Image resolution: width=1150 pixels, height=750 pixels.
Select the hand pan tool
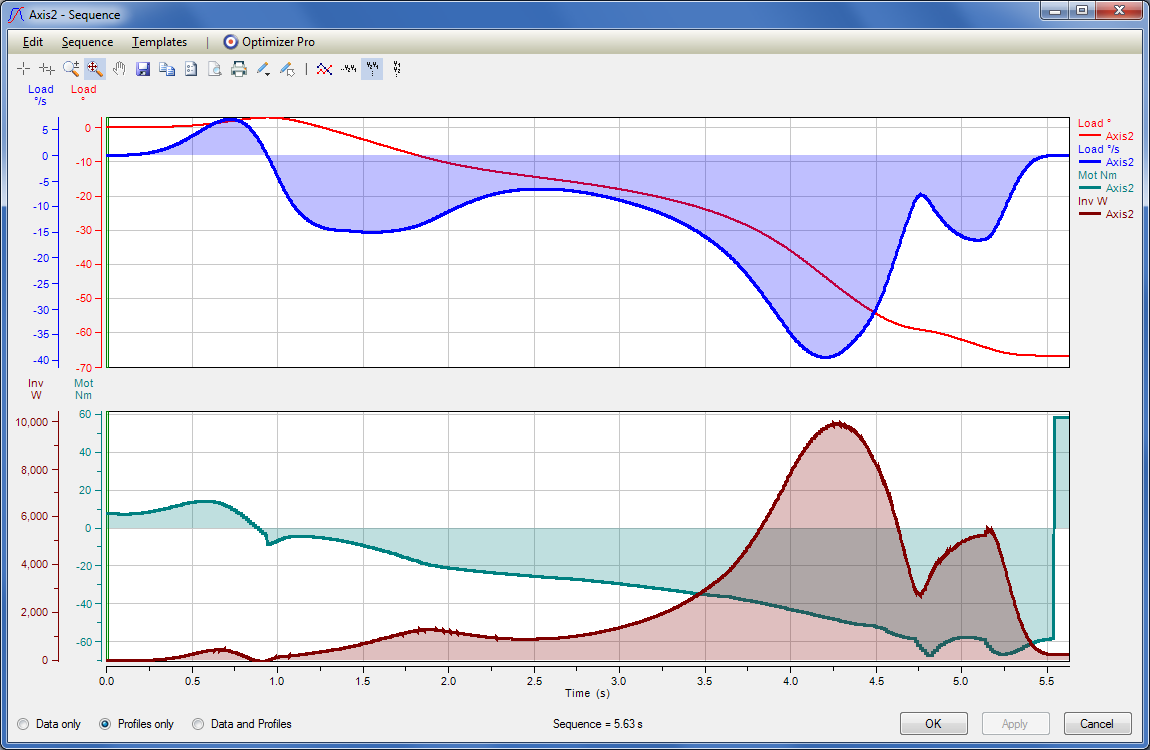[x=119, y=69]
